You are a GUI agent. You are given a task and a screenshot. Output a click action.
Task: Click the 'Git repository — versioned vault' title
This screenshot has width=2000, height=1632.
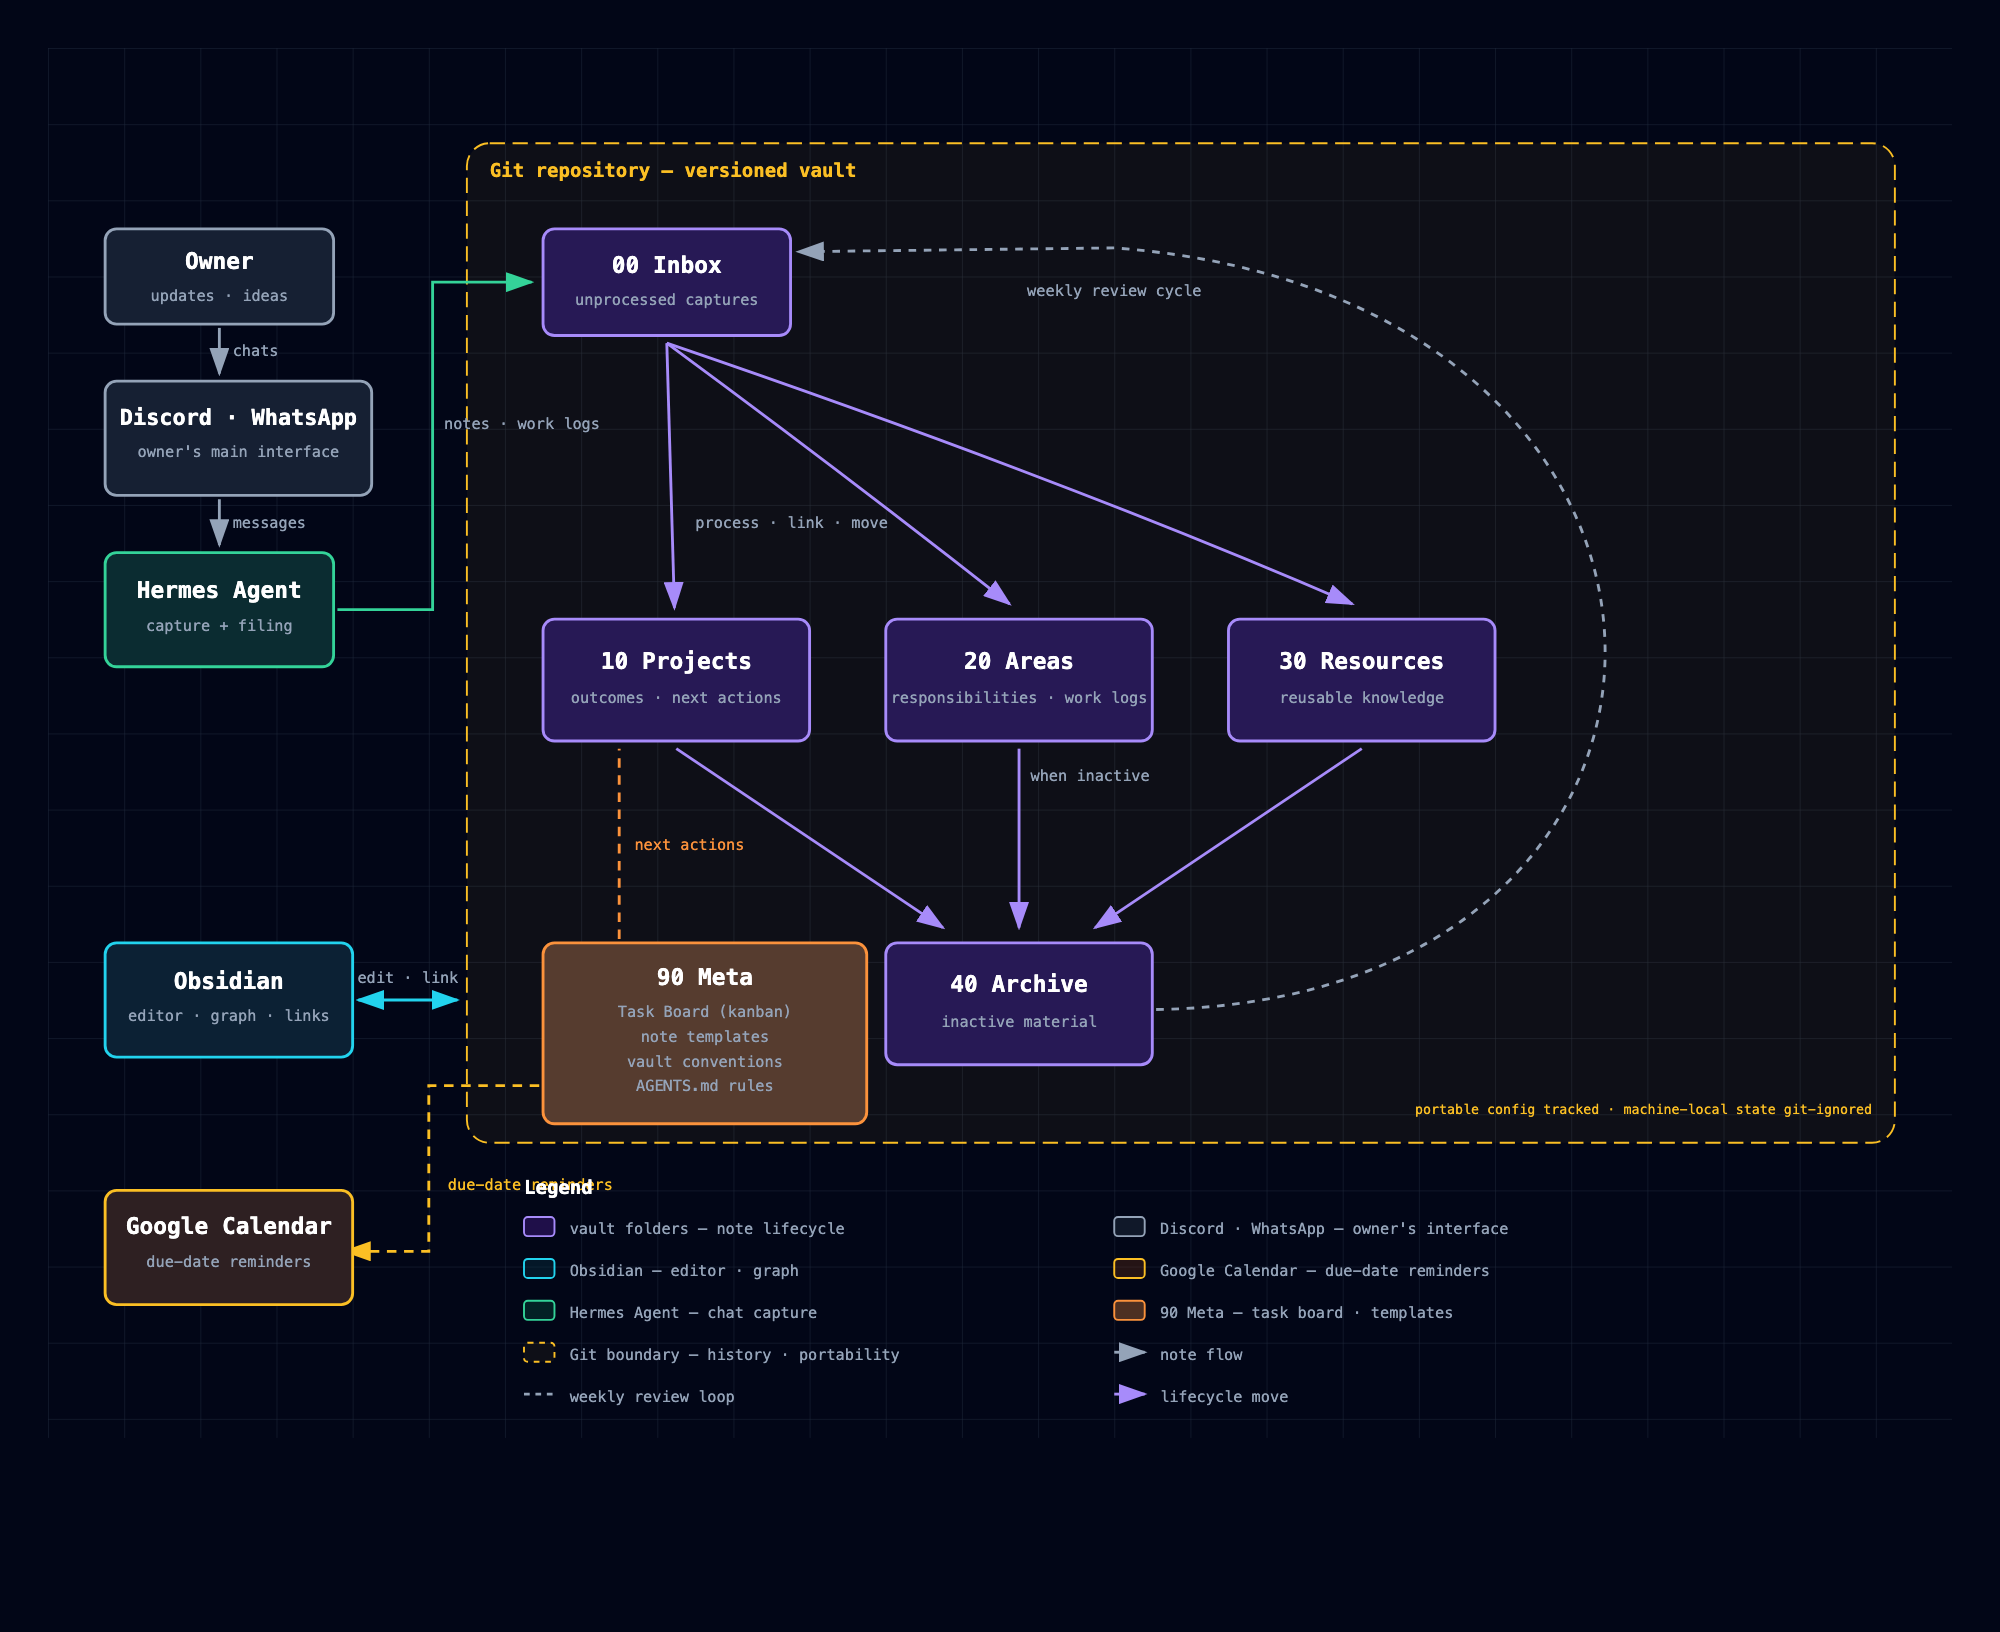coord(673,170)
